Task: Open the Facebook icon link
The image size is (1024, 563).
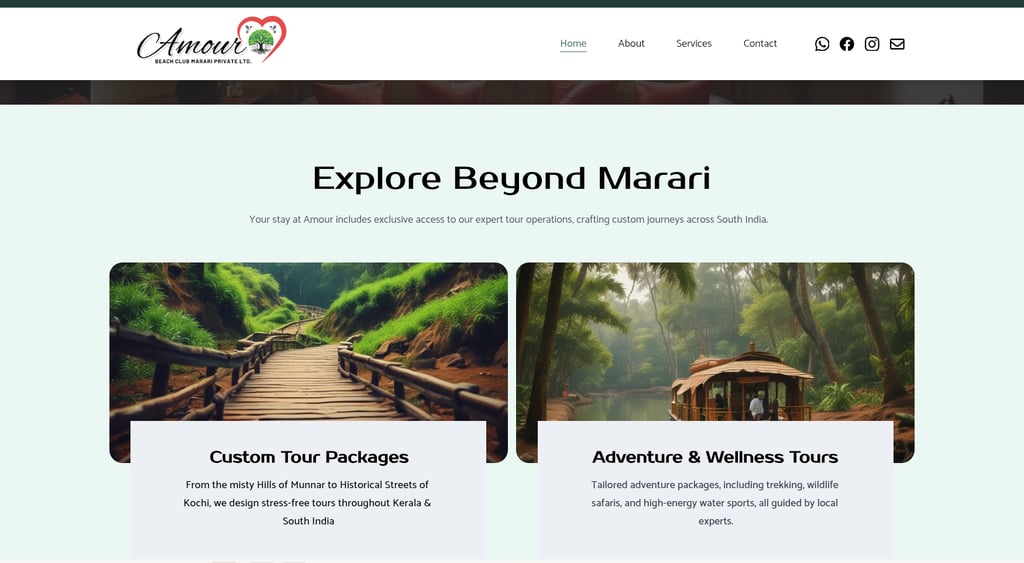Action: [846, 44]
